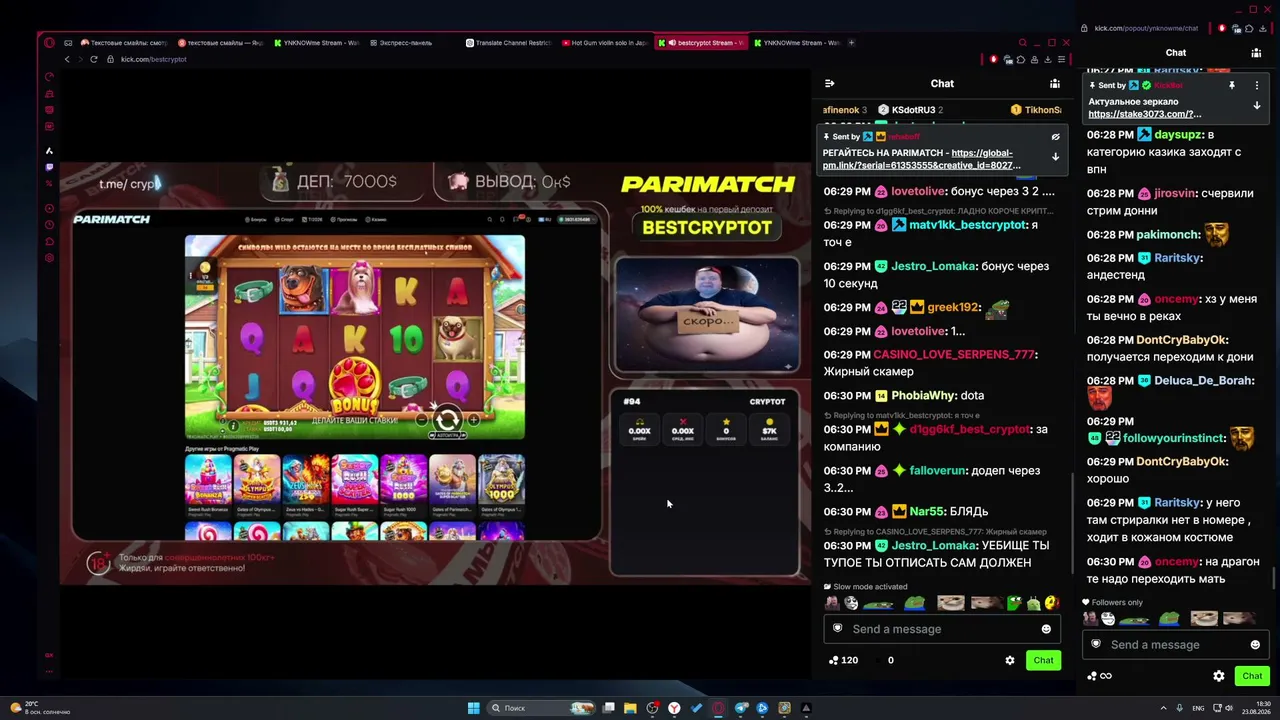The image size is (1280, 720).
Task: Expand the KickBot pinned message arrow
Action: (1257, 105)
